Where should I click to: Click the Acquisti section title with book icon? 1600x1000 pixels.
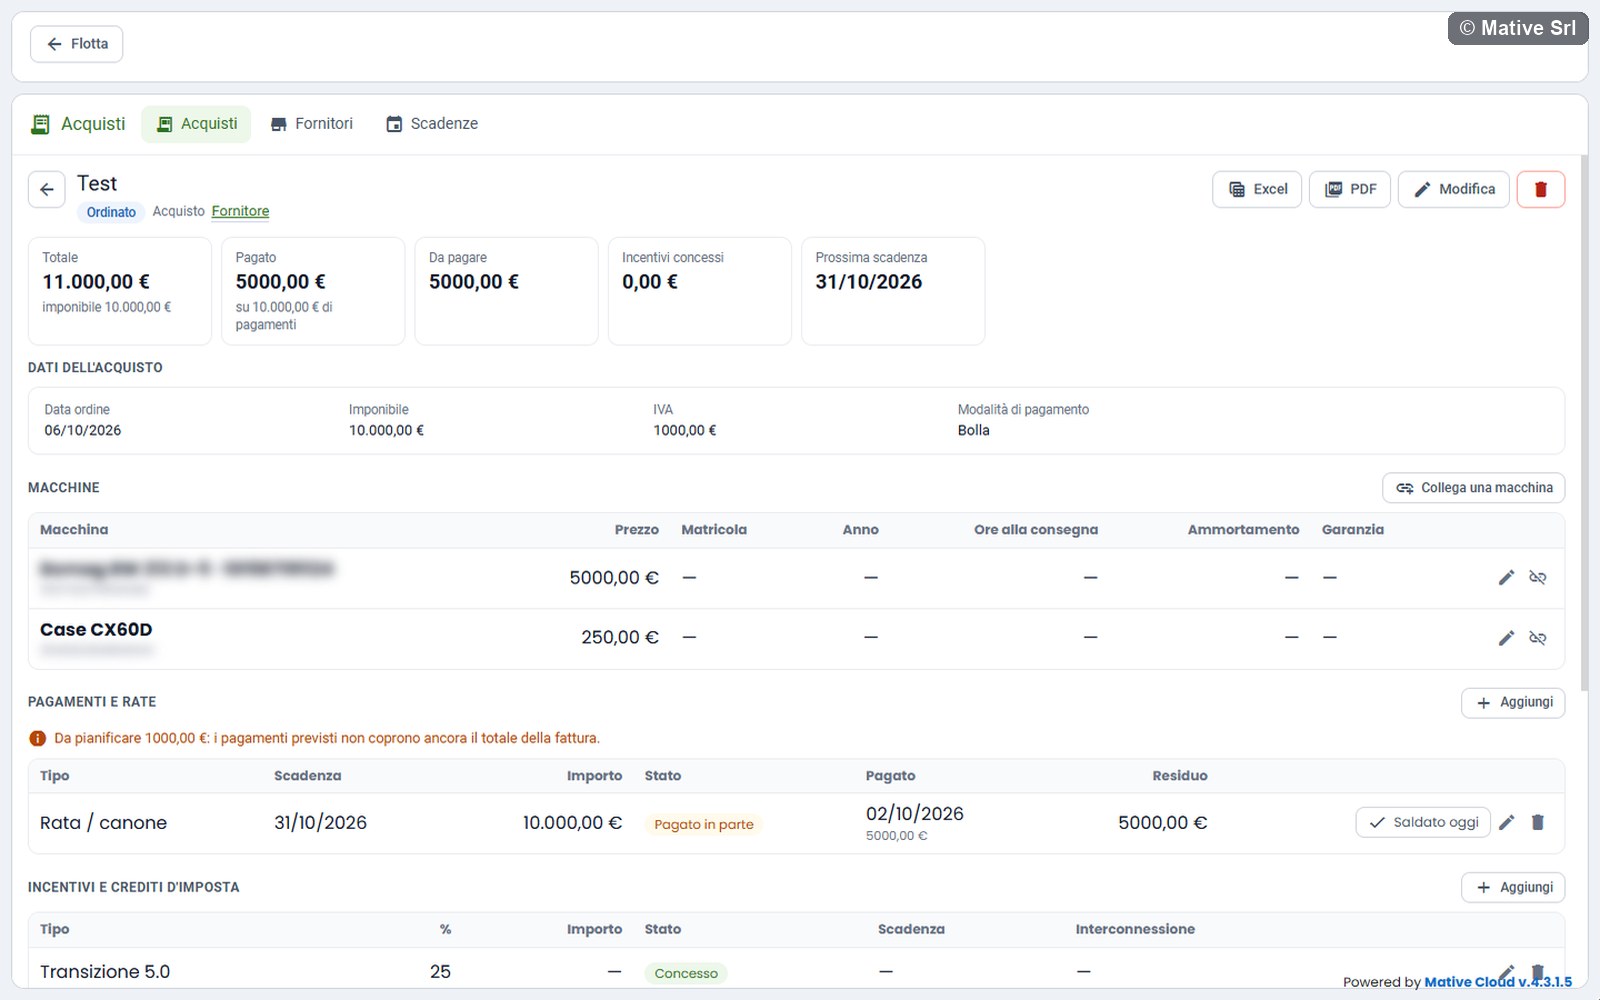[x=78, y=124]
